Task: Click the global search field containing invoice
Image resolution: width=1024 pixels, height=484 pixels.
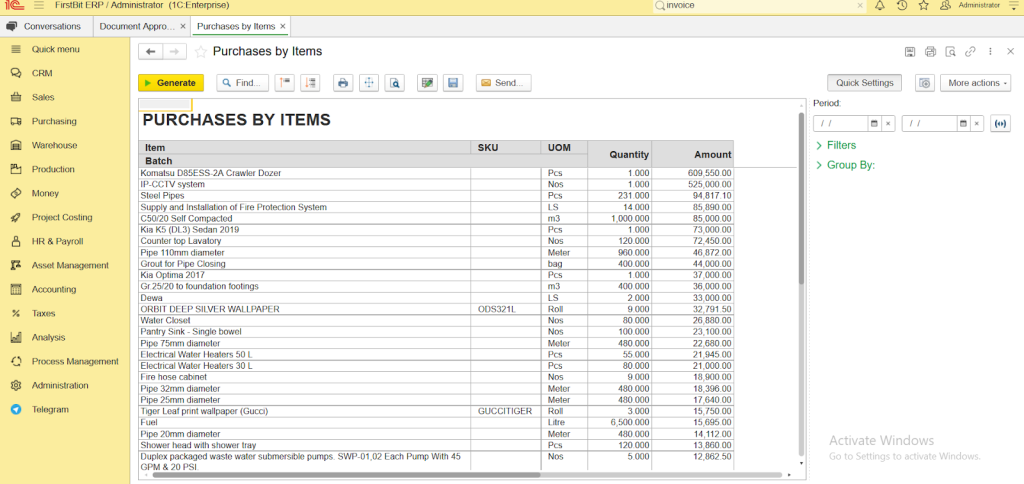Action: [x=758, y=5]
